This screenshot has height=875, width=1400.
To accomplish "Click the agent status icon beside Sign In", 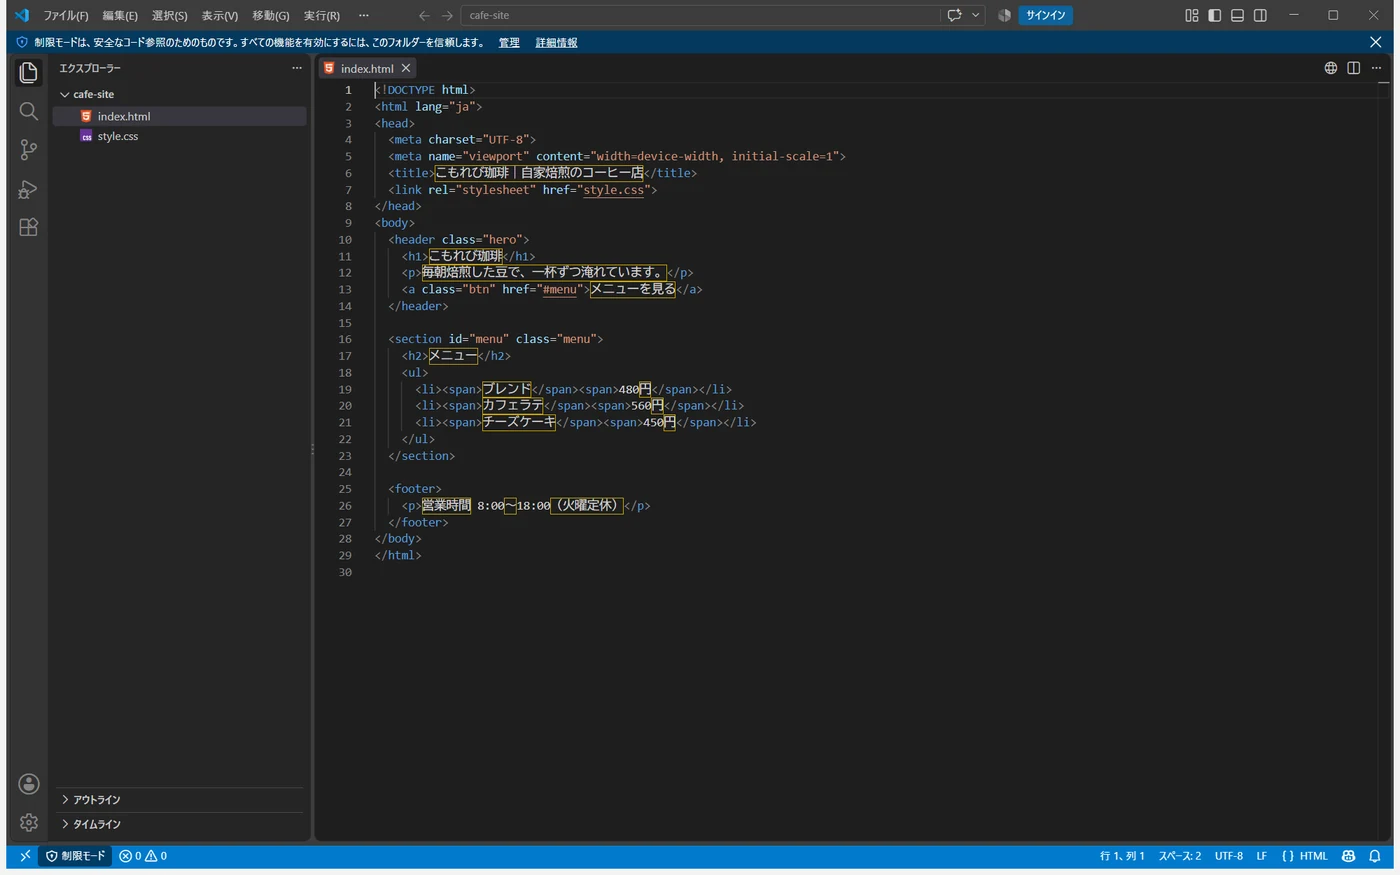I will point(1004,15).
